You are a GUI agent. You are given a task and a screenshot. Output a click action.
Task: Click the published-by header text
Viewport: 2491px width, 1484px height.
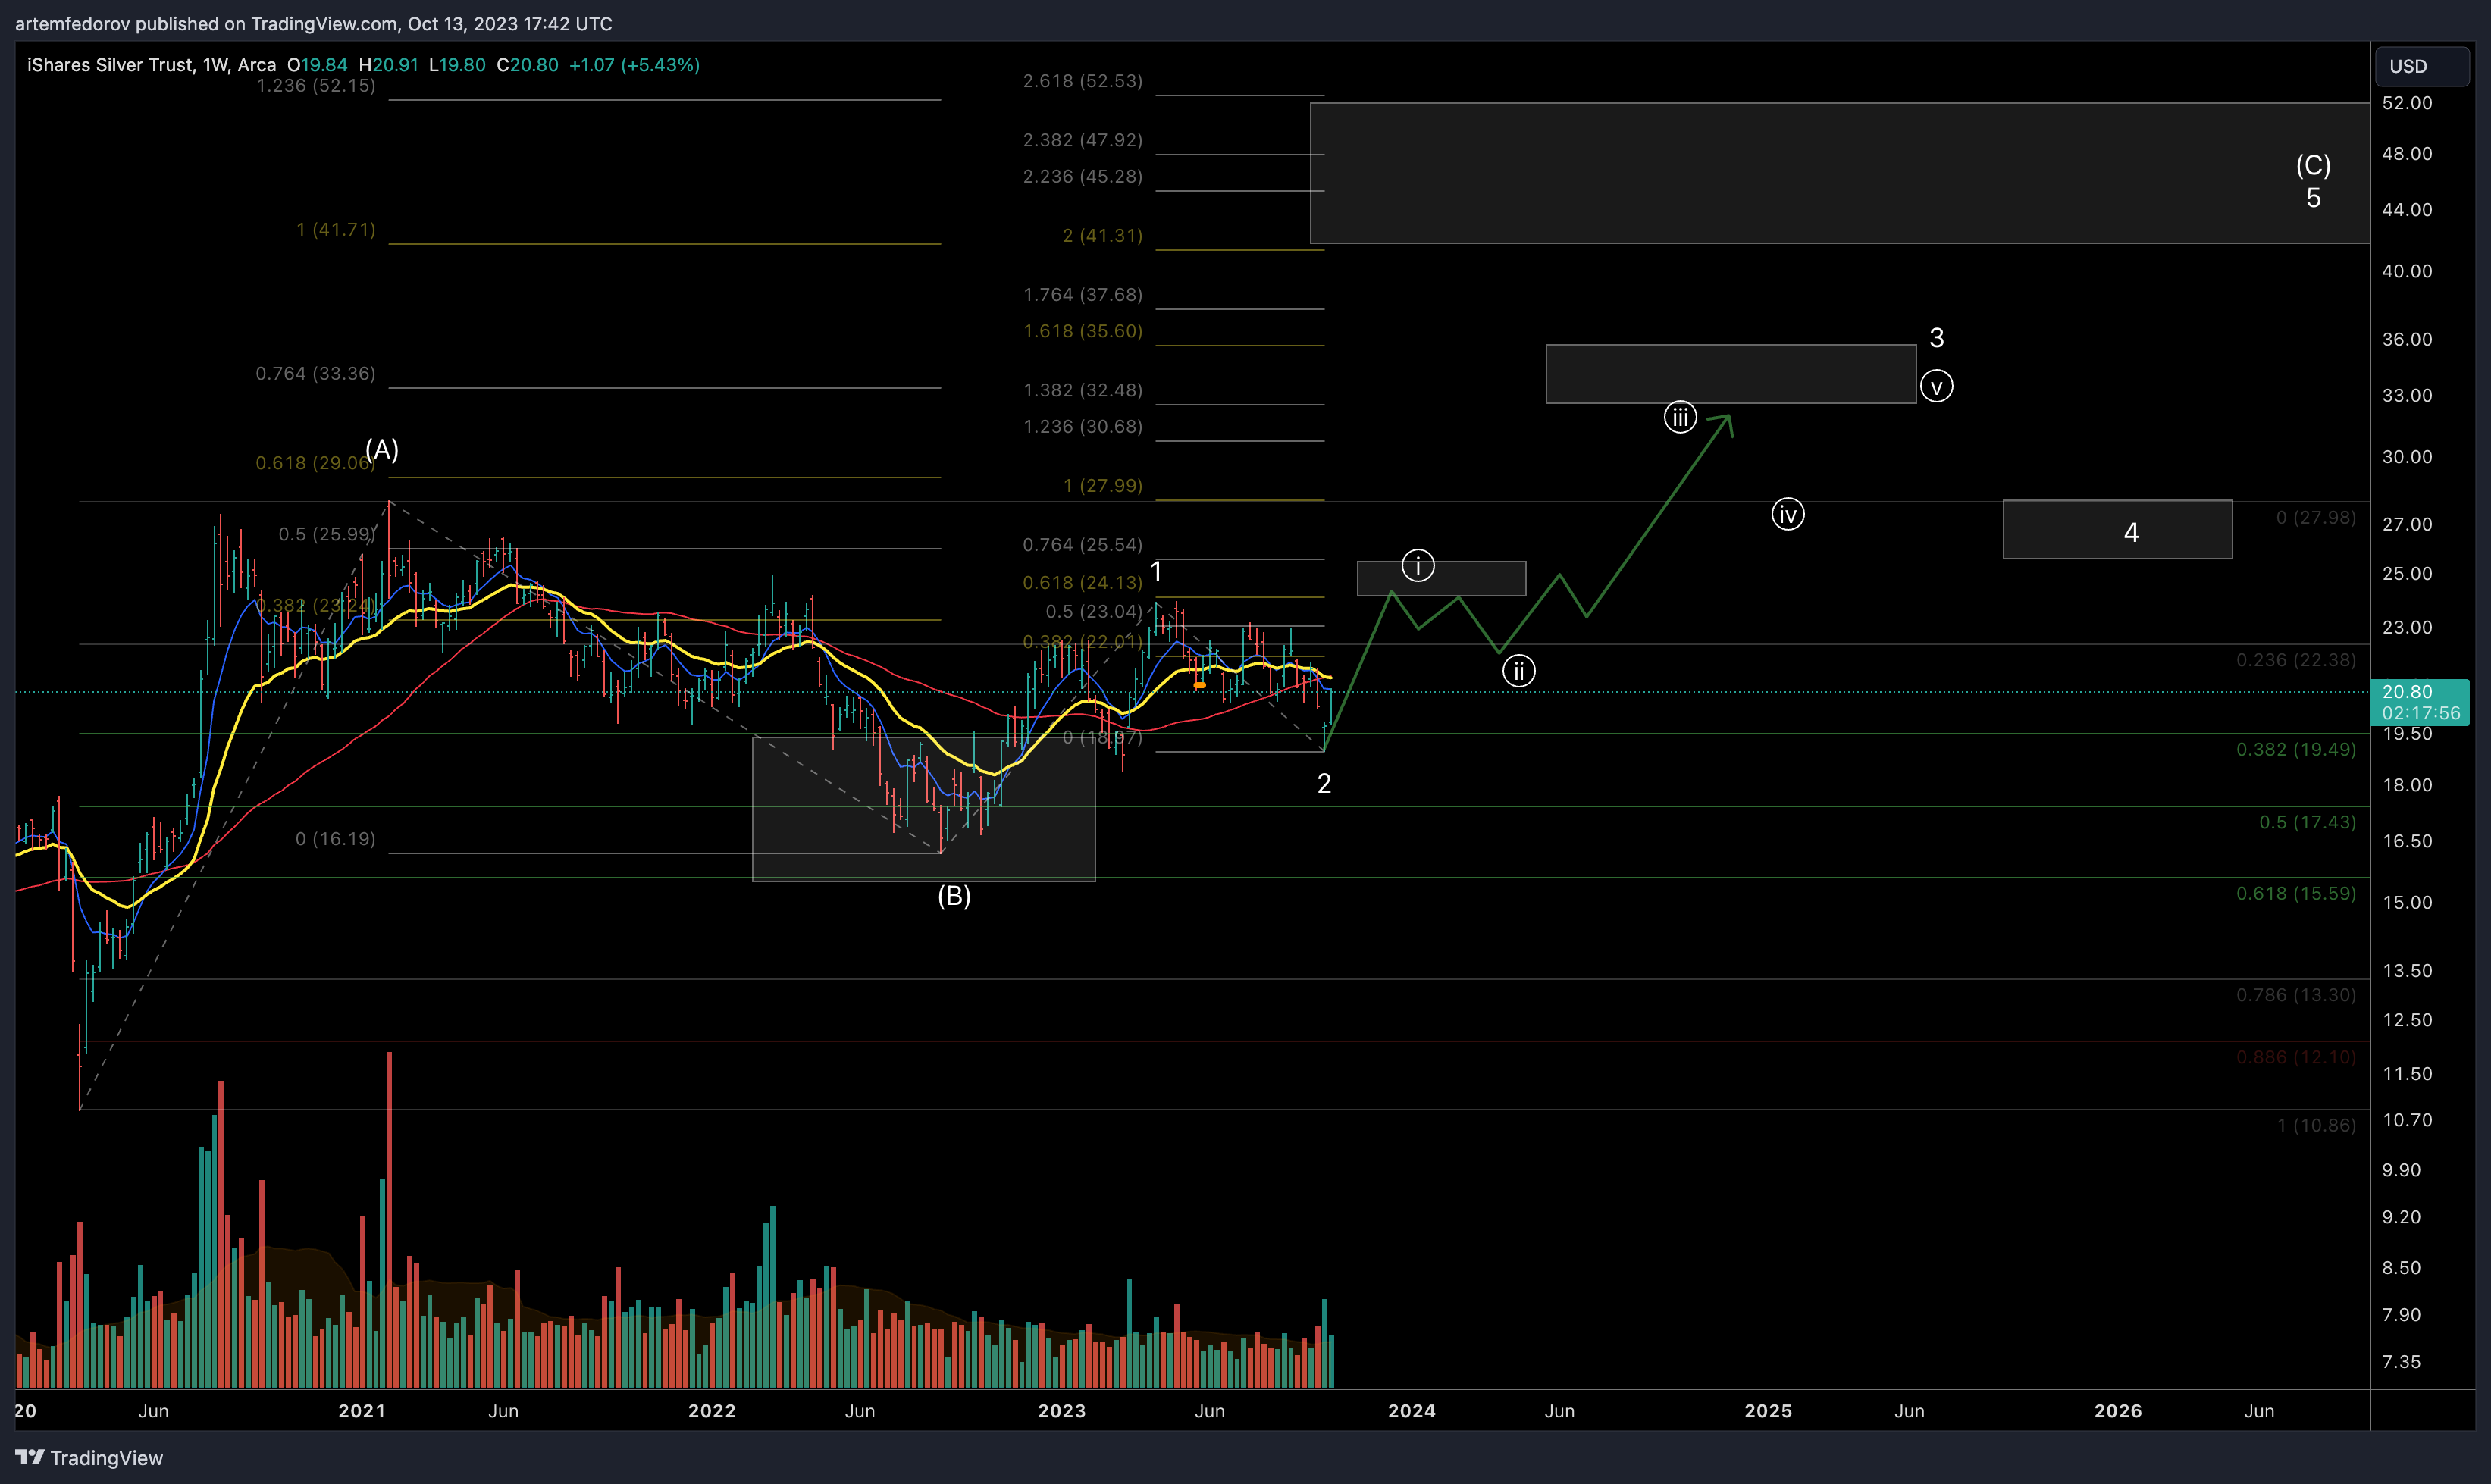[313, 23]
